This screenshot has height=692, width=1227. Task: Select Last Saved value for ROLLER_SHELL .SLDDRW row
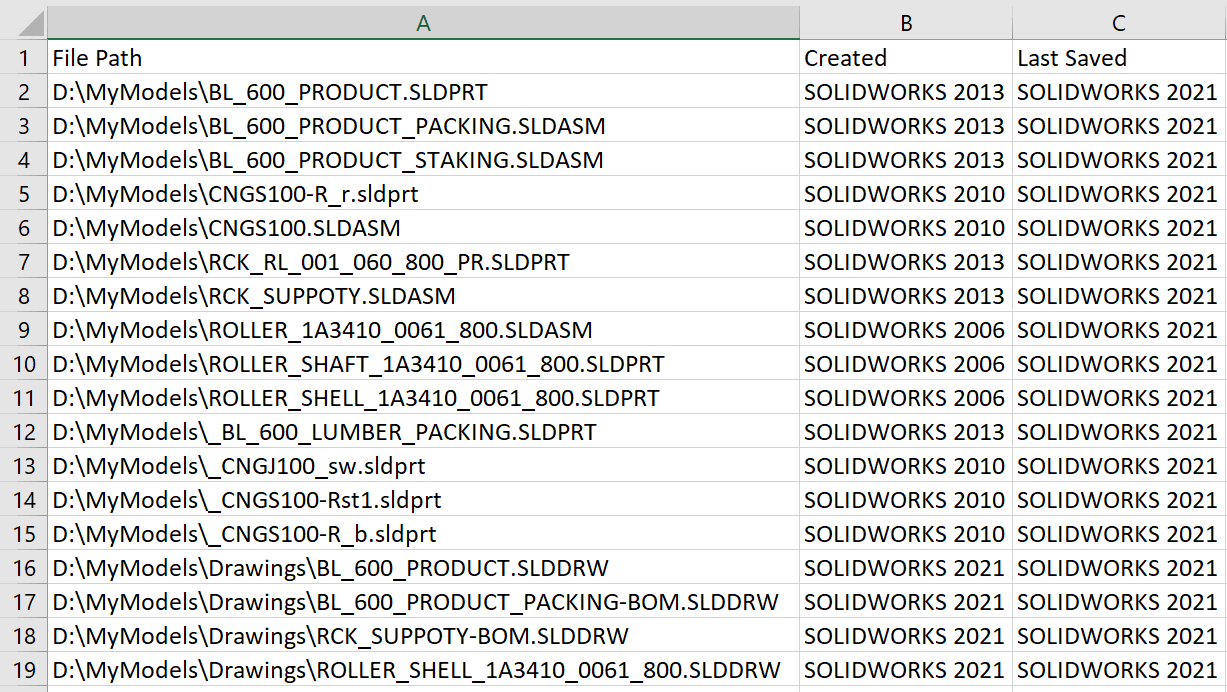[x=1119, y=670]
